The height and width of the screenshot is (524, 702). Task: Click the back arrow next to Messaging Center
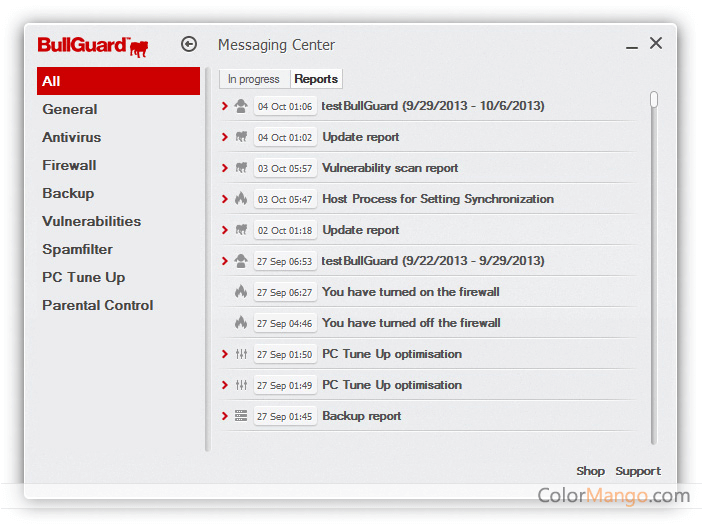189,44
